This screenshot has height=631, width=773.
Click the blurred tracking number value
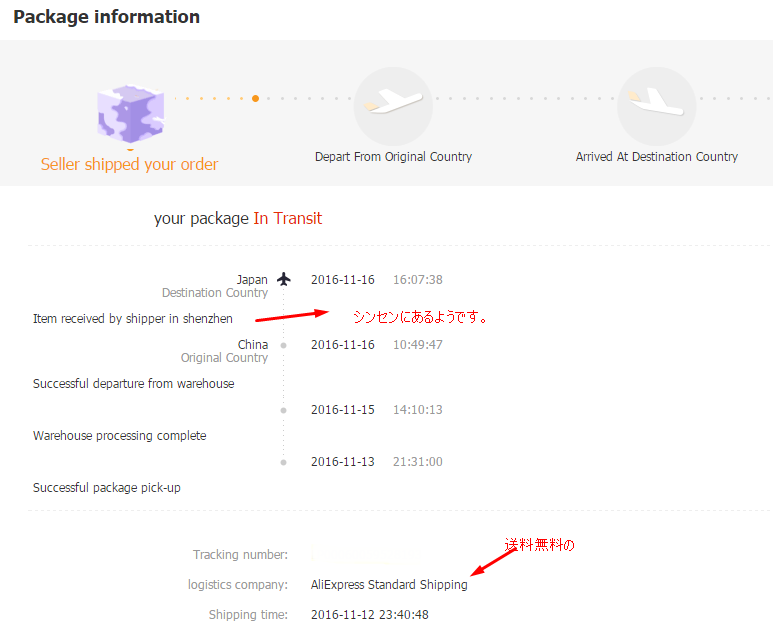click(355, 555)
